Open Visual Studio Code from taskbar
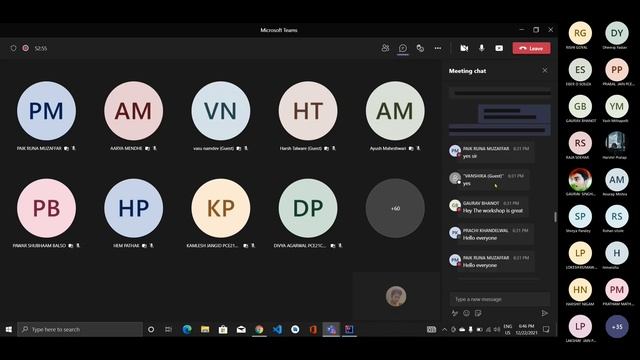Screen dimensions: 640x360 point(277,329)
